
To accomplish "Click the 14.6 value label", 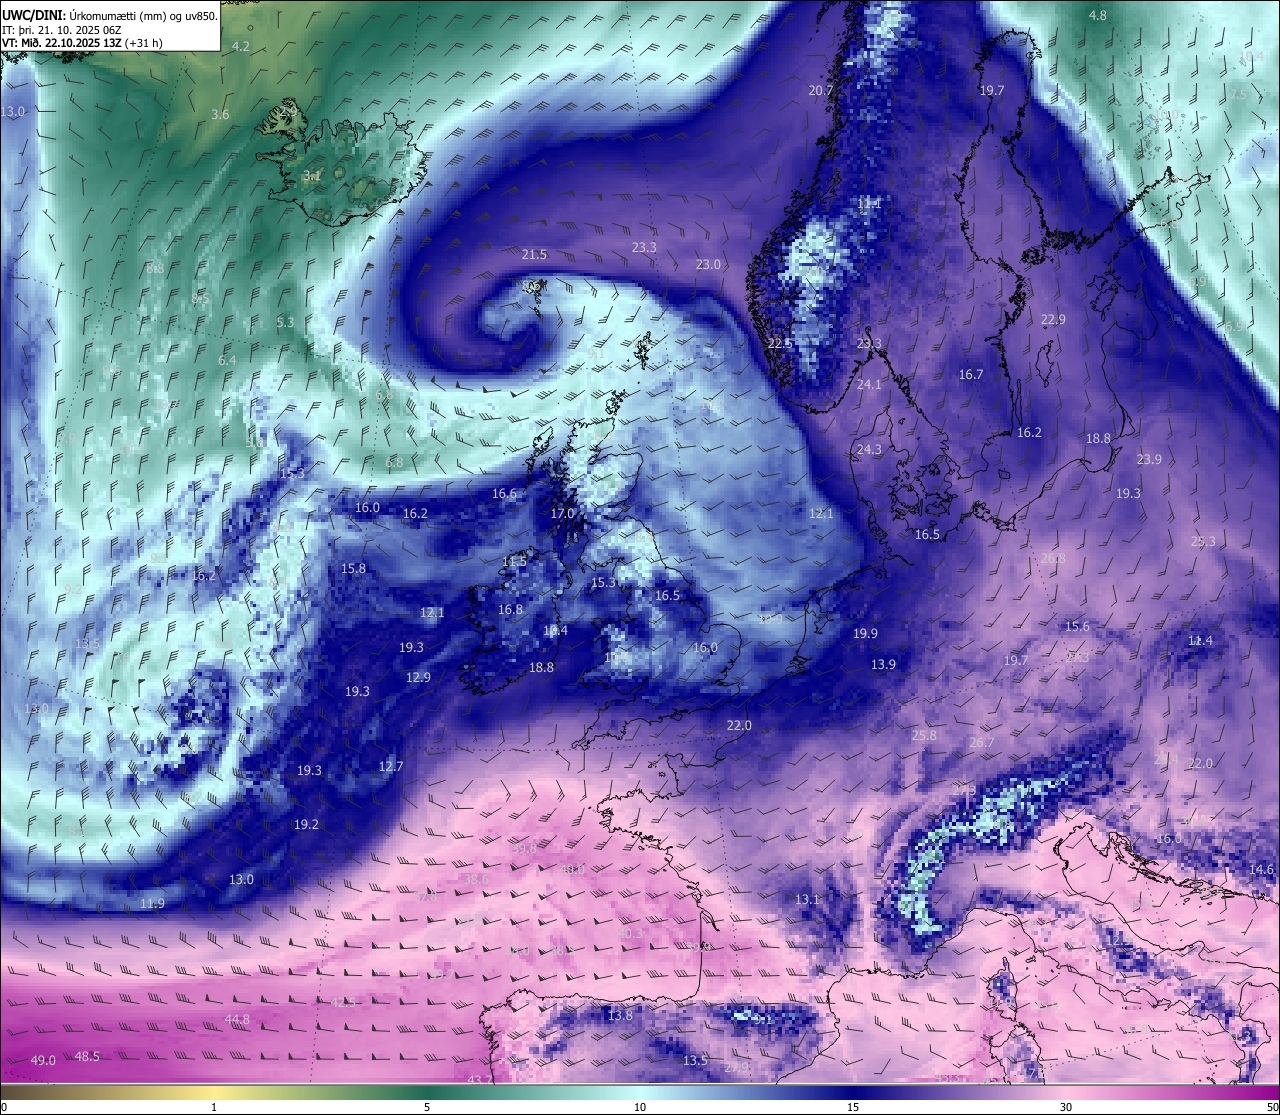I will 1262,870.
